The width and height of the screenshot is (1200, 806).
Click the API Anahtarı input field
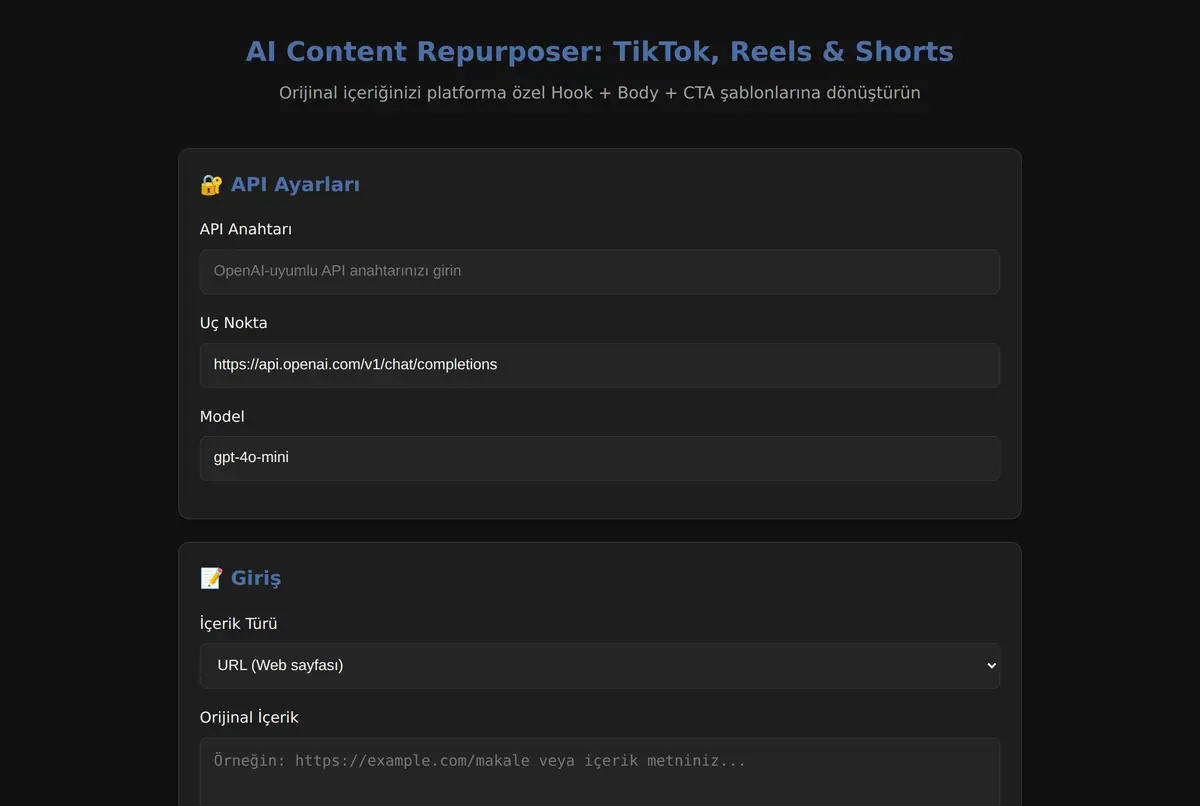click(600, 272)
